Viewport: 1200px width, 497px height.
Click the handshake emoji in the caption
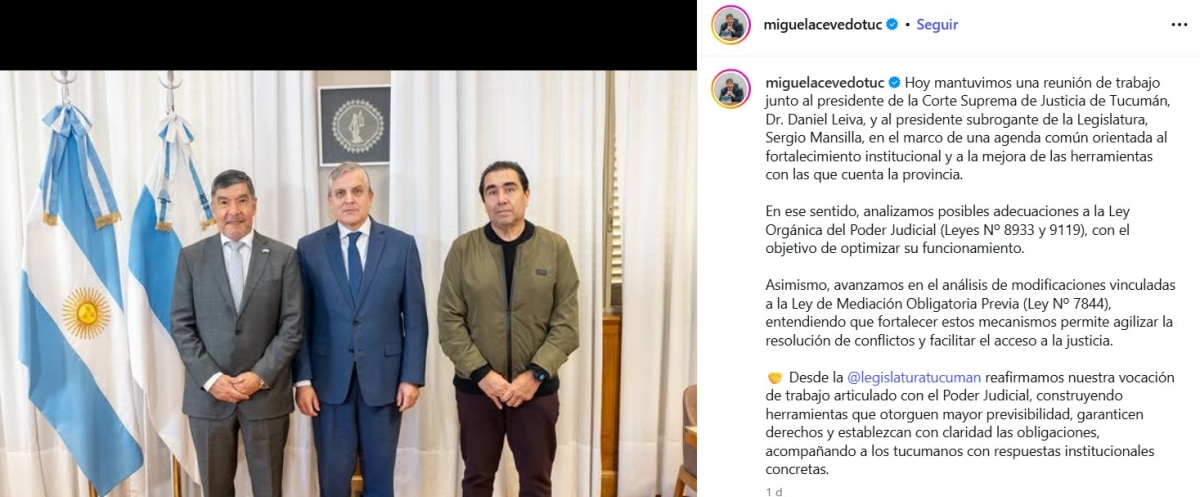point(774,378)
